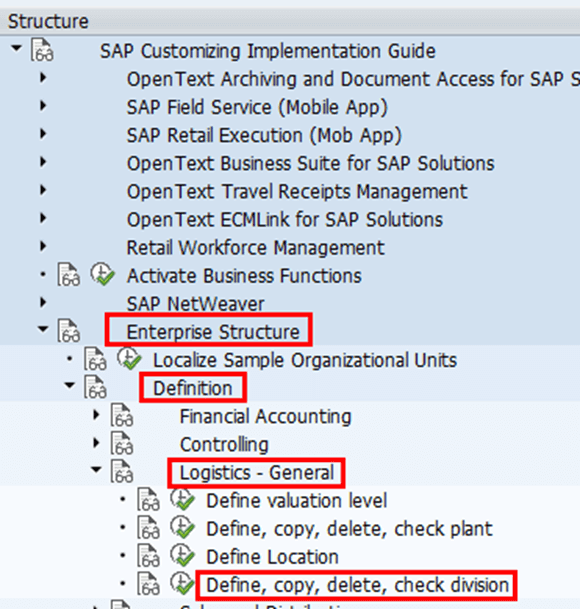Collapse Logistics - General node arrow
The width and height of the screenshot is (580, 609).
coord(96,470)
